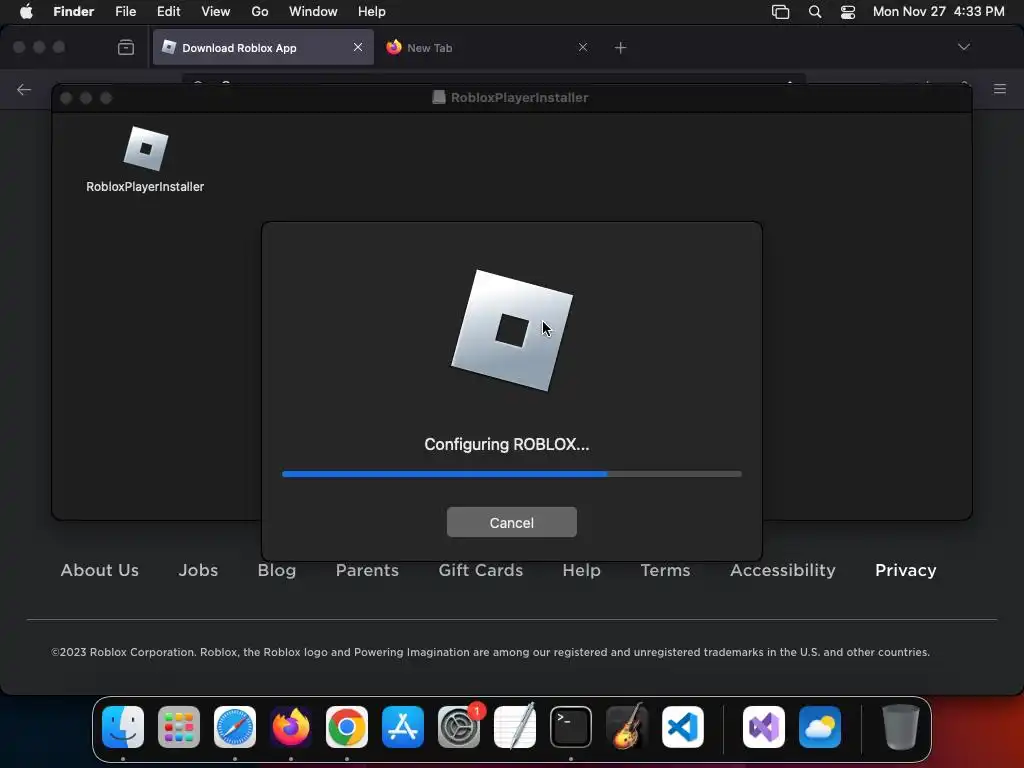This screenshot has height=768, width=1024.
Task: Open the Help menu in the menu bar
Action: click(x=372, y=12)
